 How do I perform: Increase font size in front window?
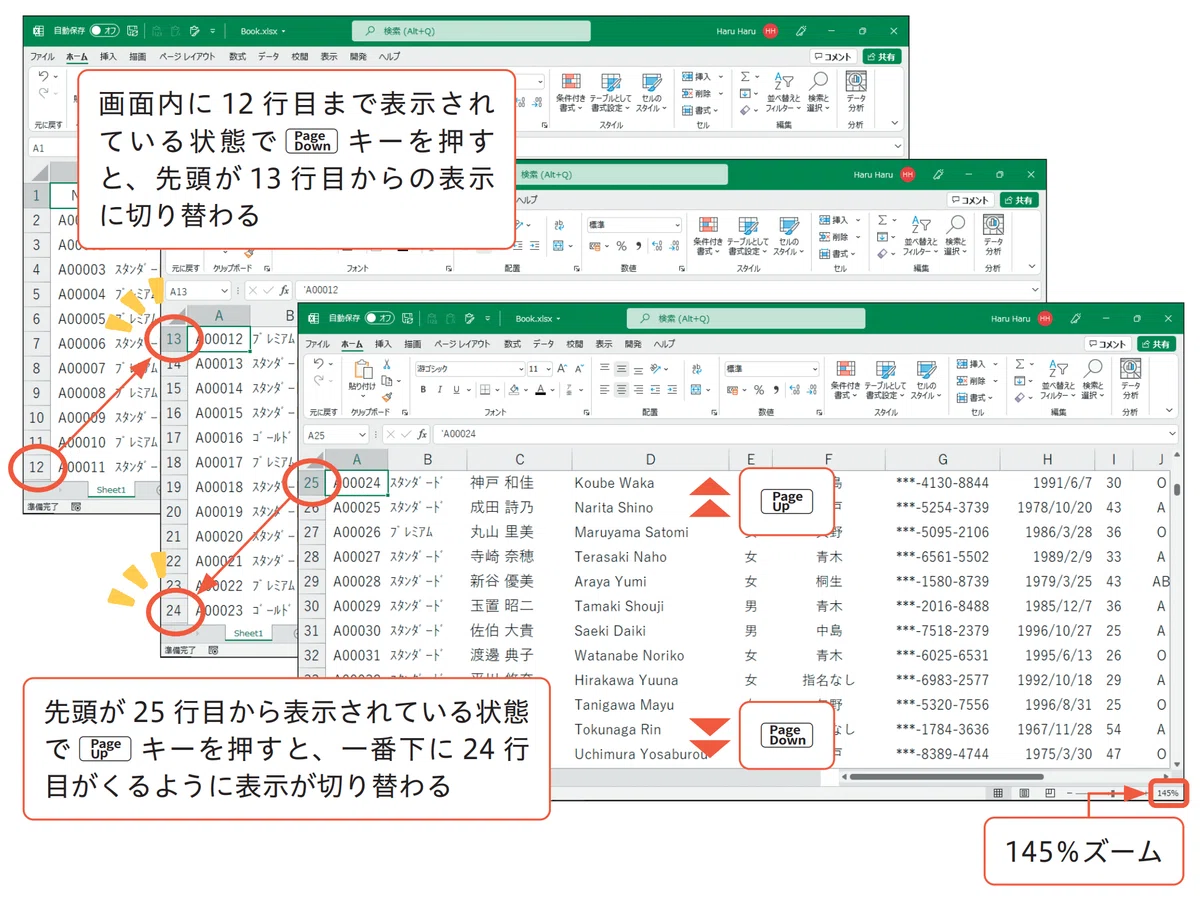(562, 369)
